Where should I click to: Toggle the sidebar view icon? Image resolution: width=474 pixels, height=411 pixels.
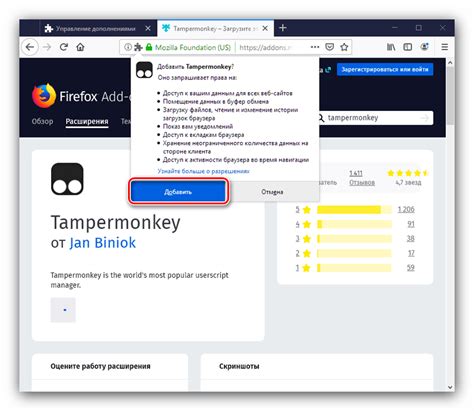pyautogui.click(x=408, y=47)
